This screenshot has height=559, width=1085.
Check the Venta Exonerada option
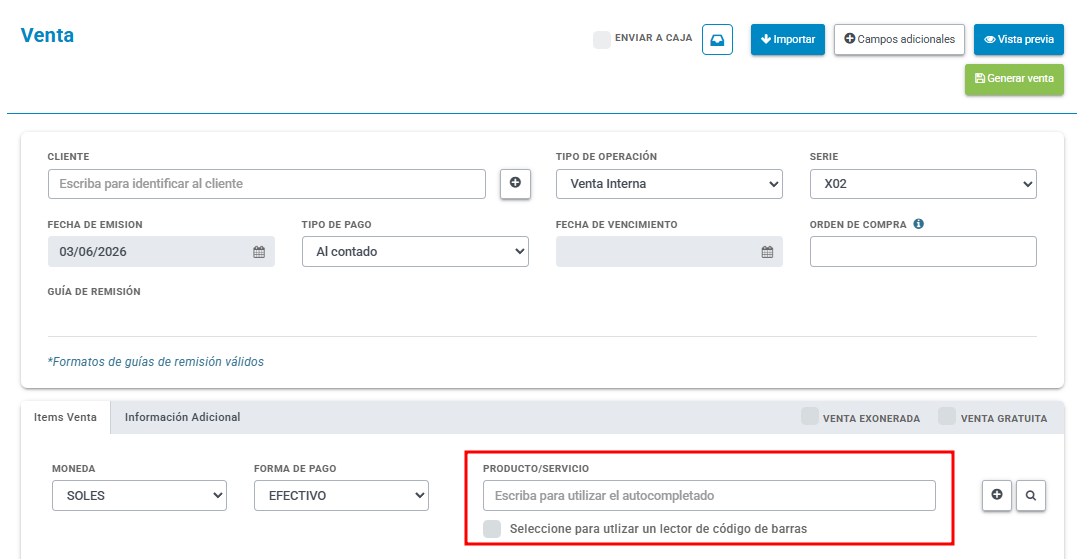coord(809,416)
